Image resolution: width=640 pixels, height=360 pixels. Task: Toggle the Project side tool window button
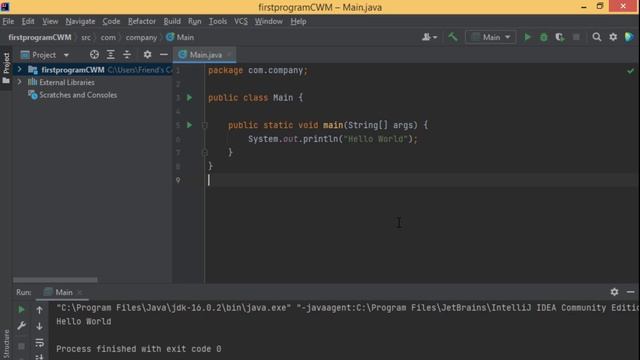pyautogui.click(x=6, y=68)
